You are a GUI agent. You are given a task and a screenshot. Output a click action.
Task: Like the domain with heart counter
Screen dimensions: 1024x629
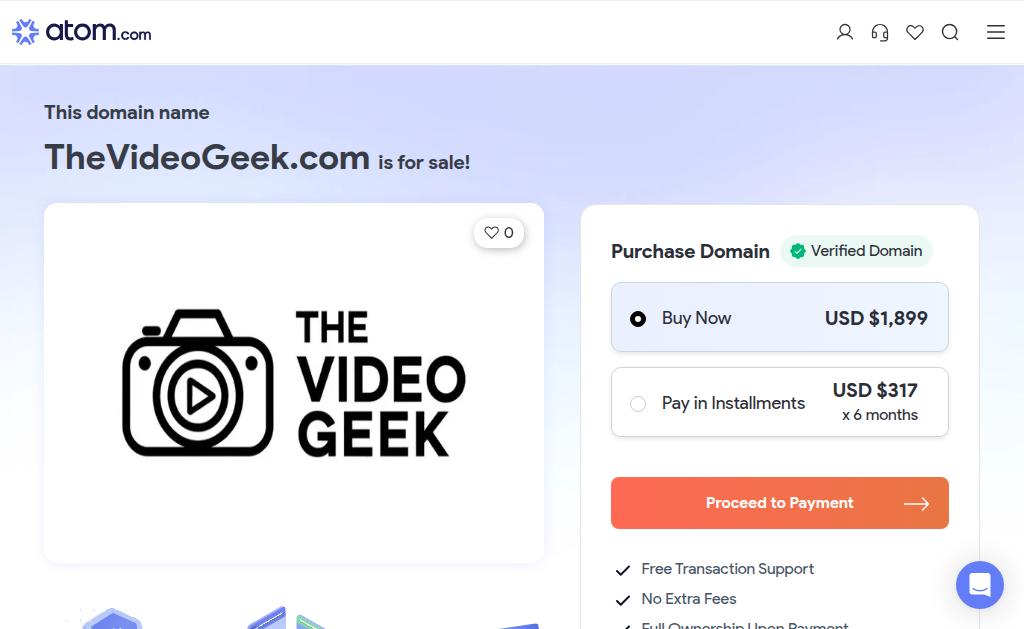coord(499,233)
